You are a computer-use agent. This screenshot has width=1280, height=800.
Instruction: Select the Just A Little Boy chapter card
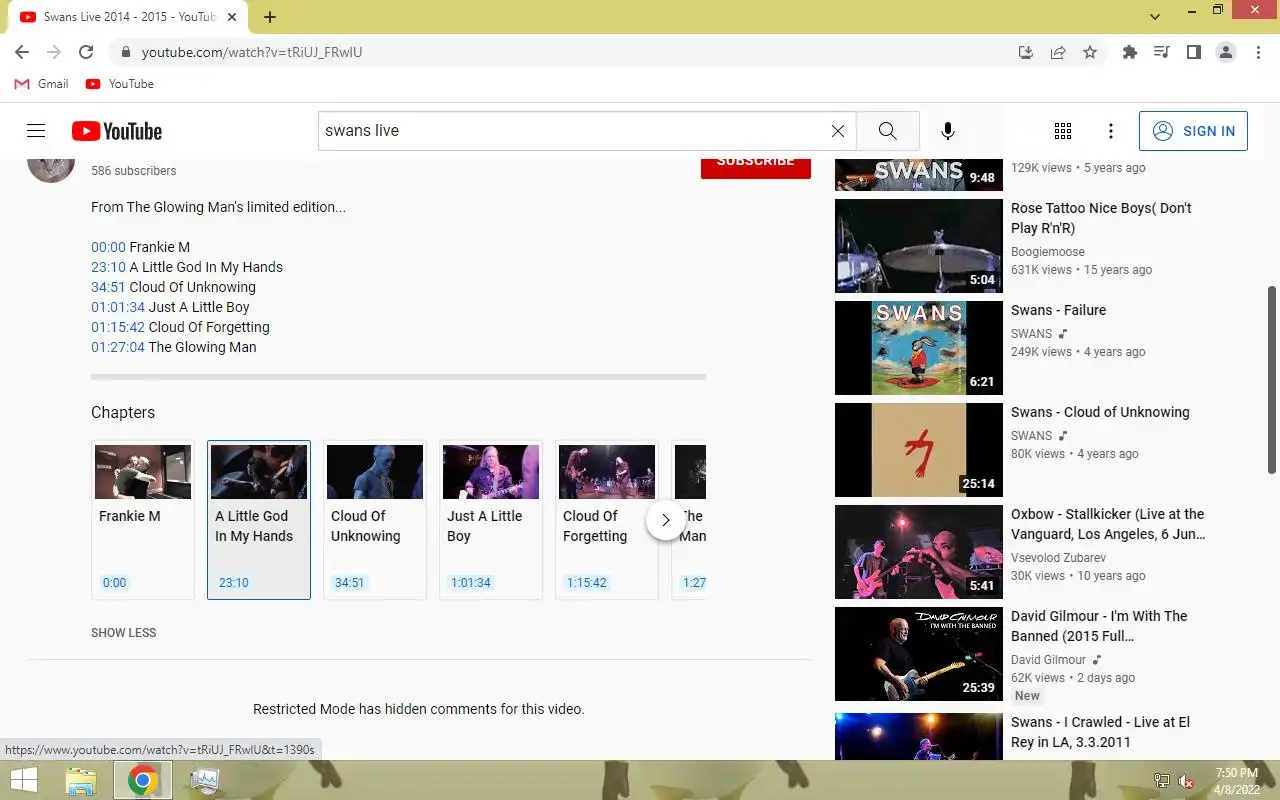click(491, 520)
